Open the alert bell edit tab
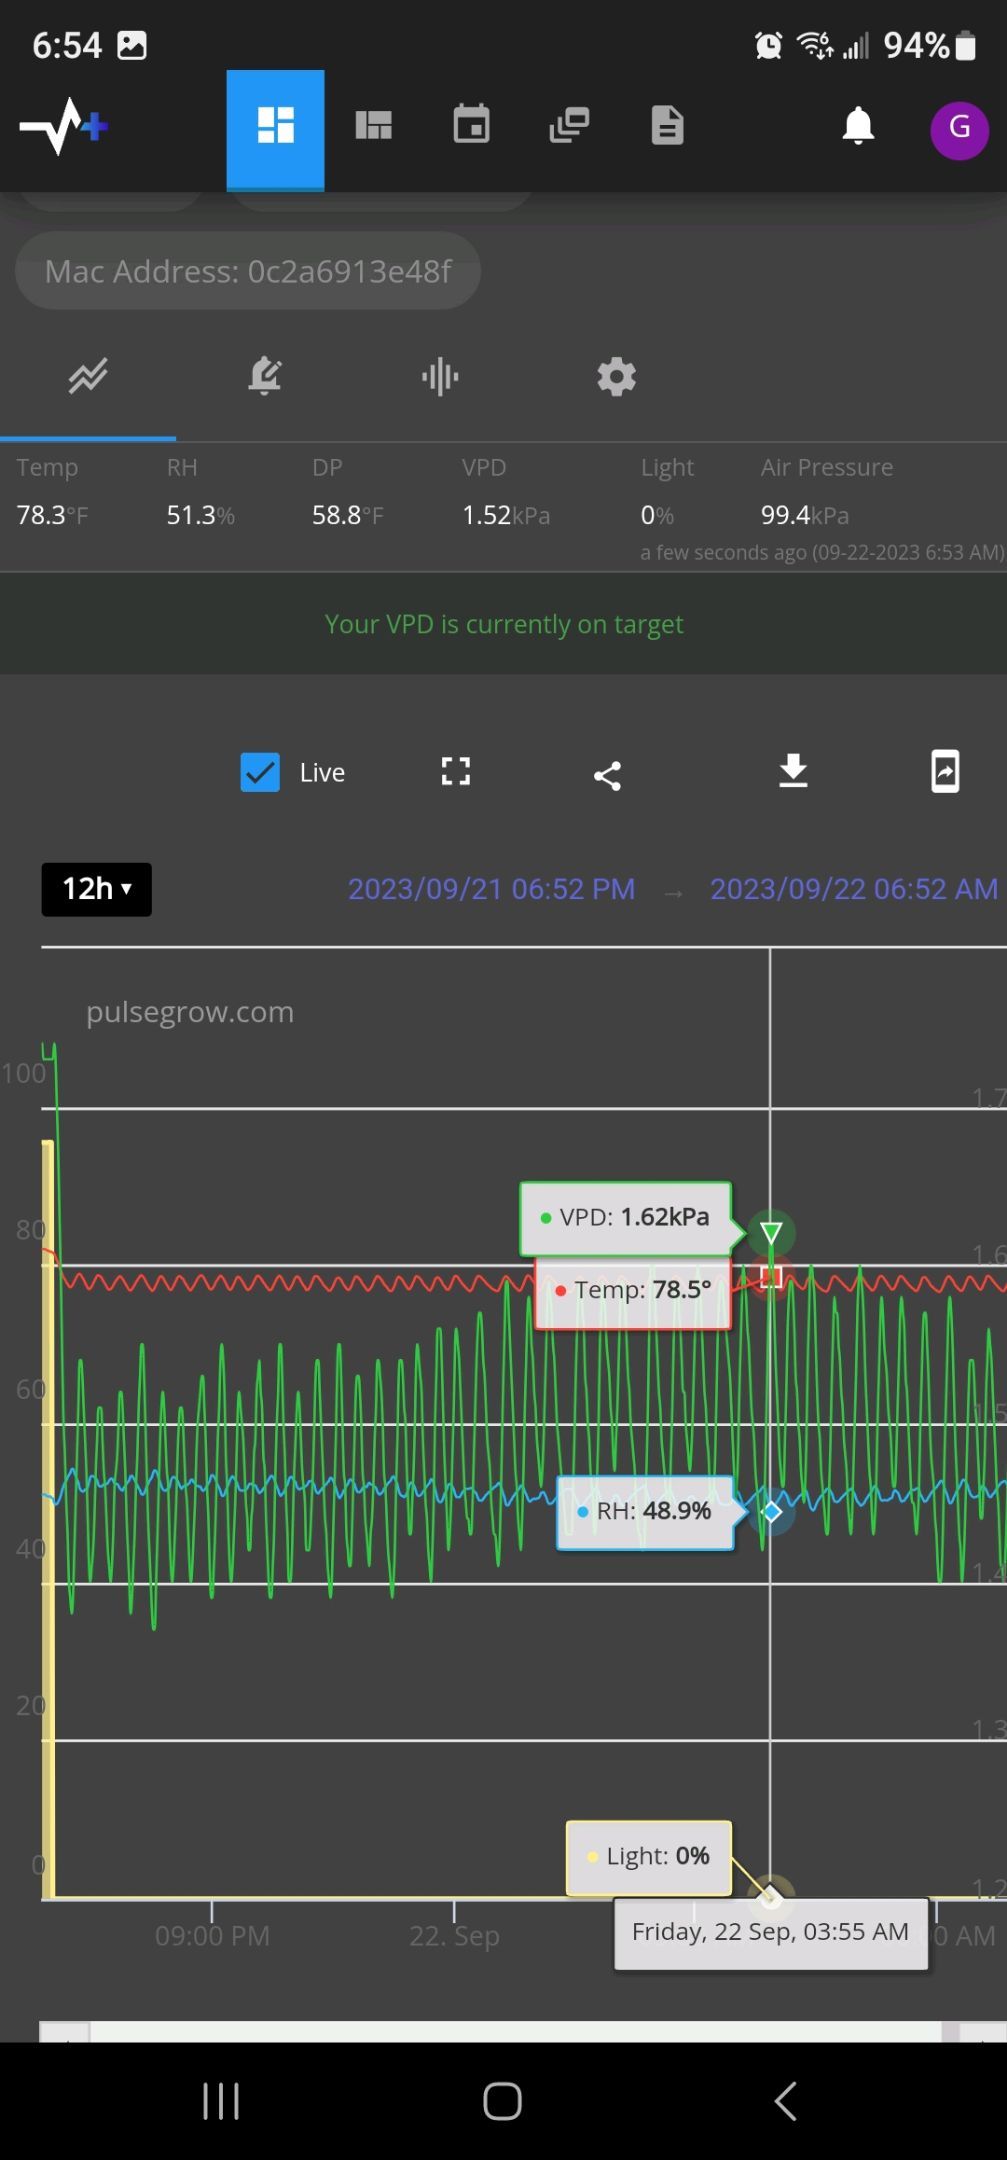The image size is (1007, 2160). click(265, 377)
